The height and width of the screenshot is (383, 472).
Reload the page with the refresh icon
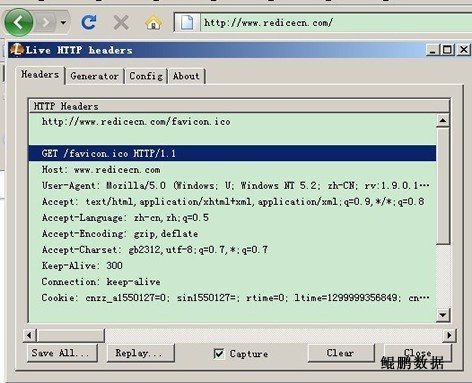pyautogui.click(x=89, y=23)
